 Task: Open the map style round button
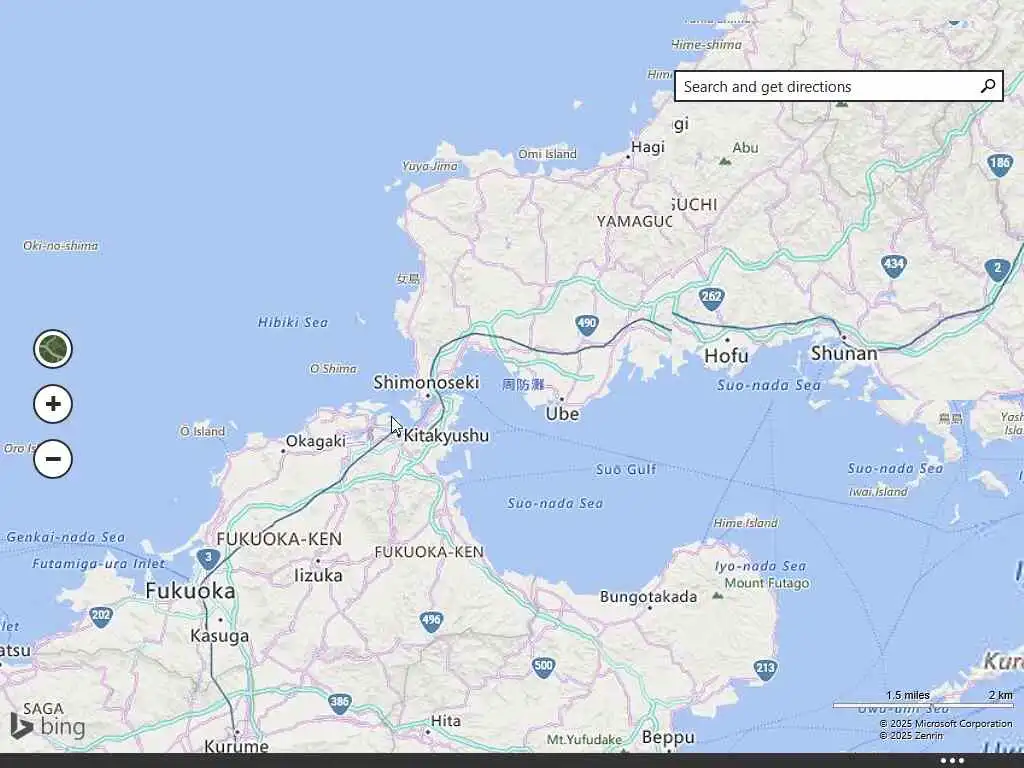pos(53,349)
